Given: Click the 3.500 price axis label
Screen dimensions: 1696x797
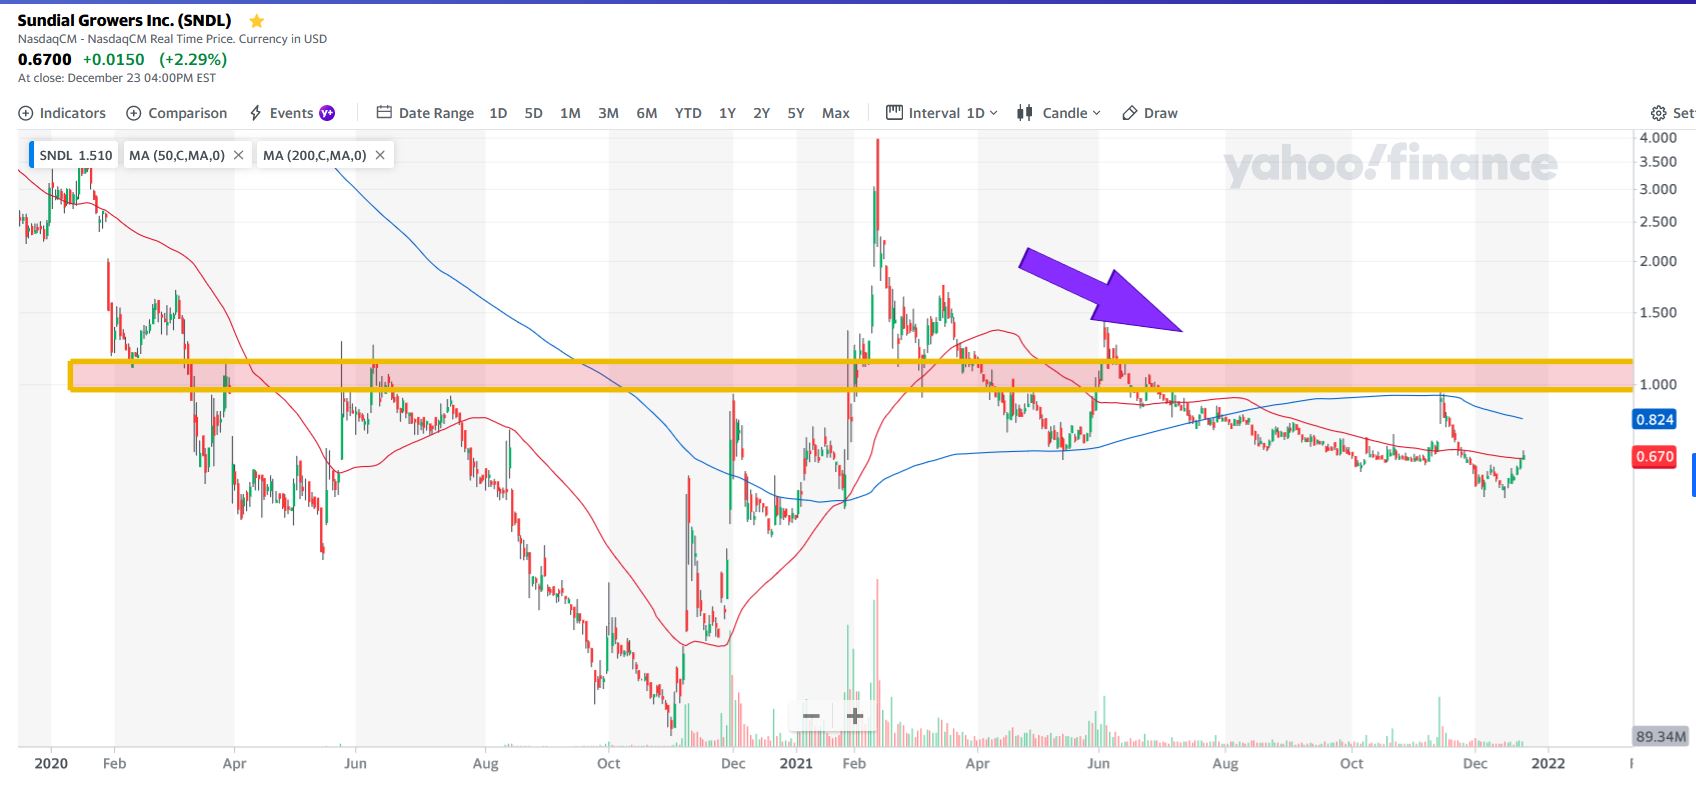Looking at the screenshot, I should coord(1658,162).
